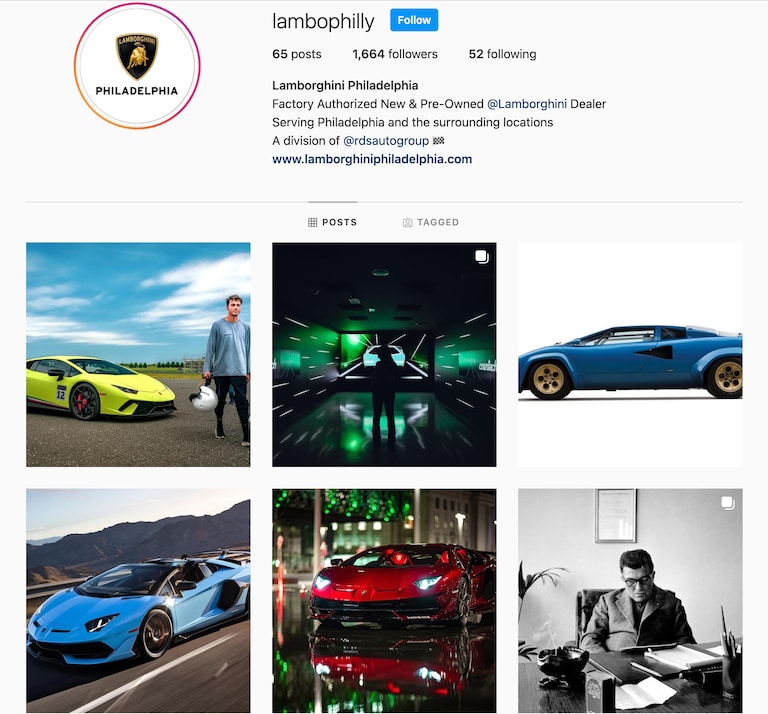Switch to the TAGGED tab

pos(431,222)
